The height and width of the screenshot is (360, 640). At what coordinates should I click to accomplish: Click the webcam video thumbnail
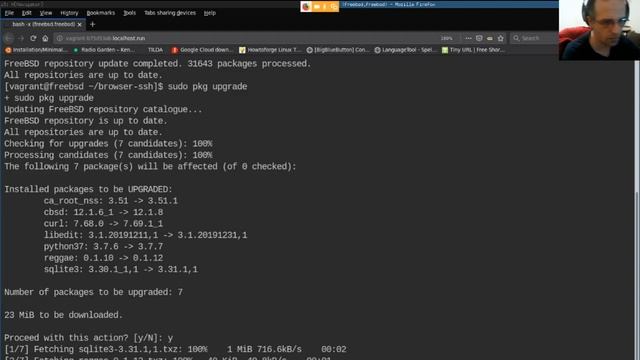click(599, 30)
